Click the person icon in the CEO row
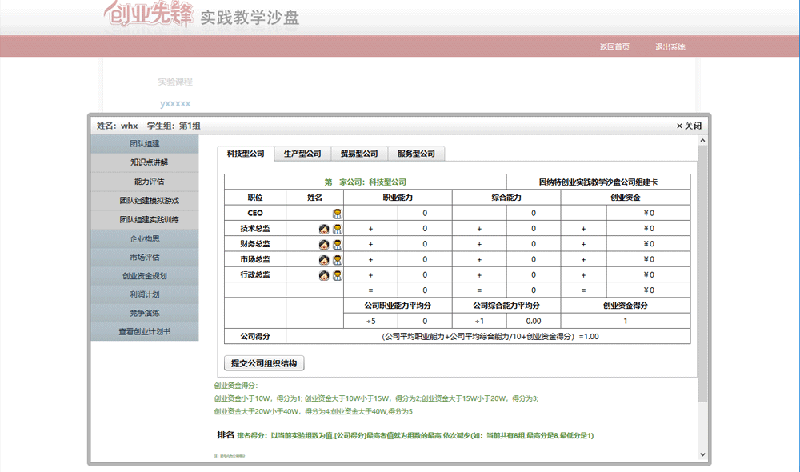The image size is (800, 472). 337,213
